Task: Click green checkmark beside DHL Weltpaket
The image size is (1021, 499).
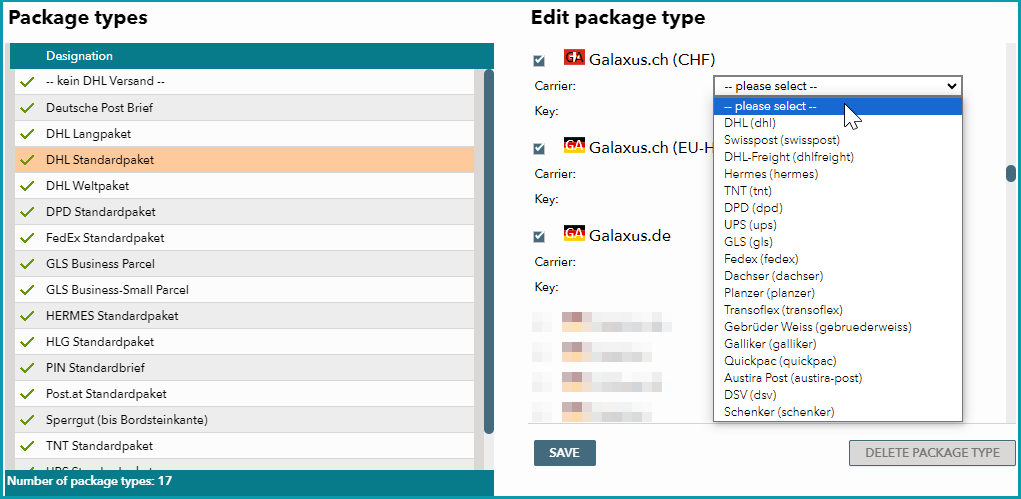Action: point(27,186)
